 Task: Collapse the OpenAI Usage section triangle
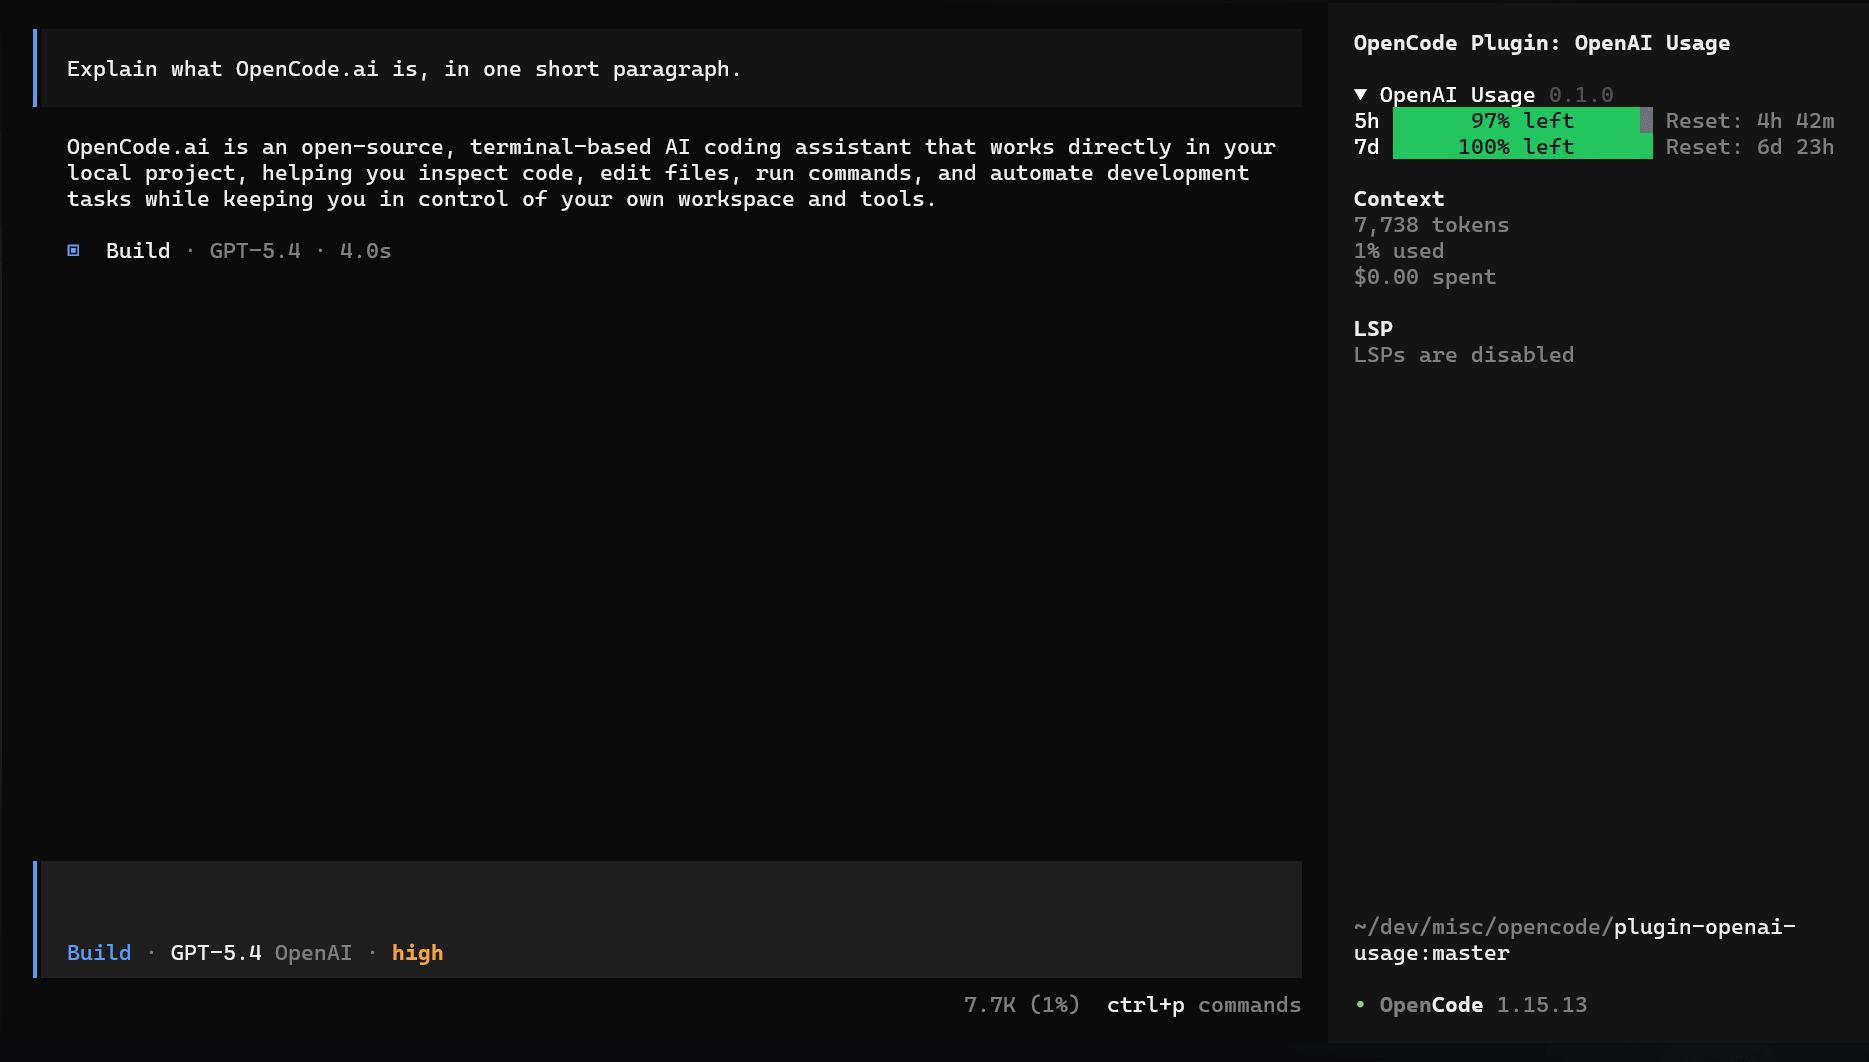(1360, 94)
